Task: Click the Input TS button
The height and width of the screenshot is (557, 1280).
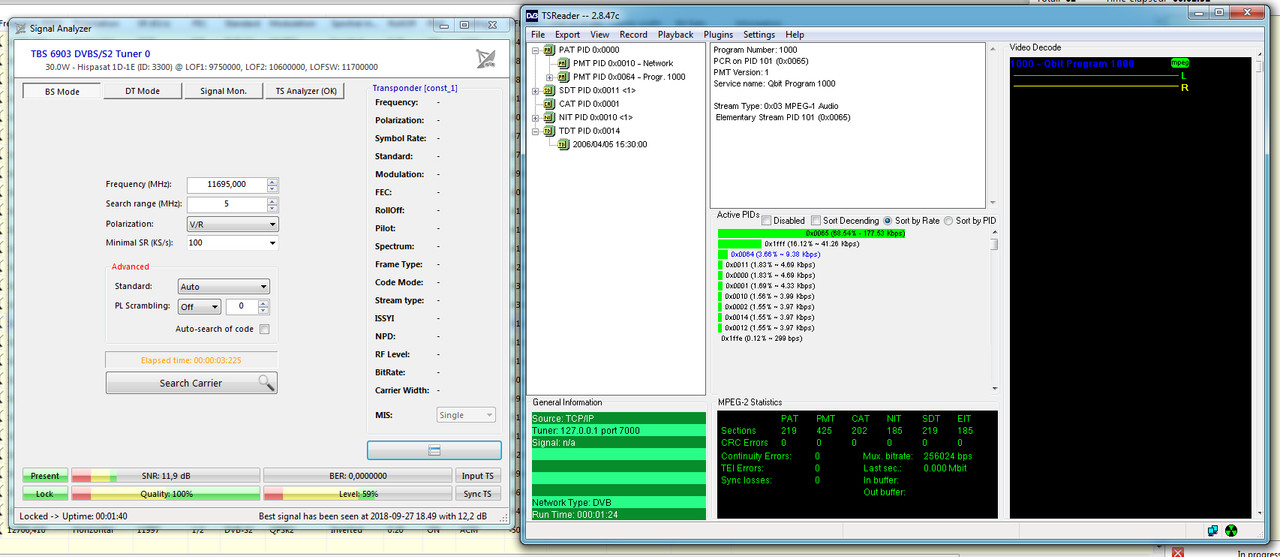Action: (478, 476)
